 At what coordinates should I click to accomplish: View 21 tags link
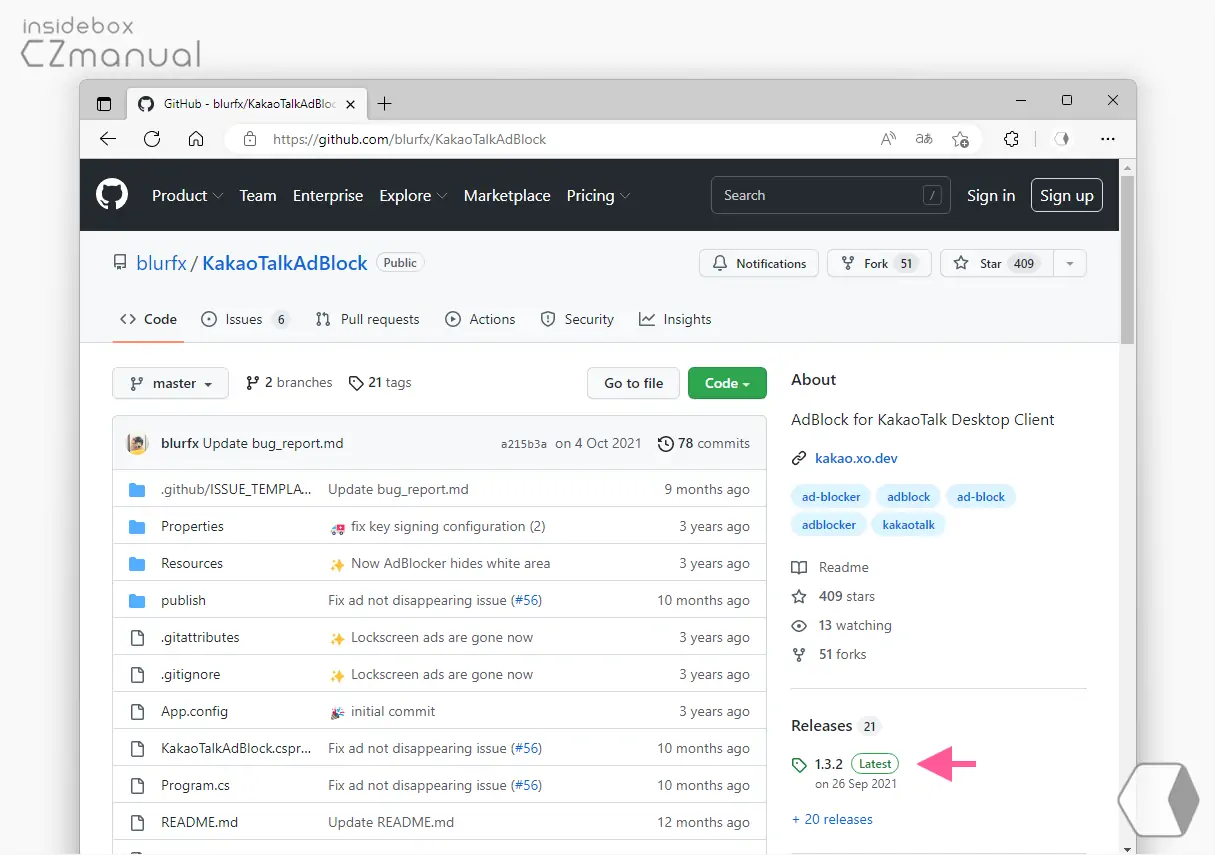point(380,382)
